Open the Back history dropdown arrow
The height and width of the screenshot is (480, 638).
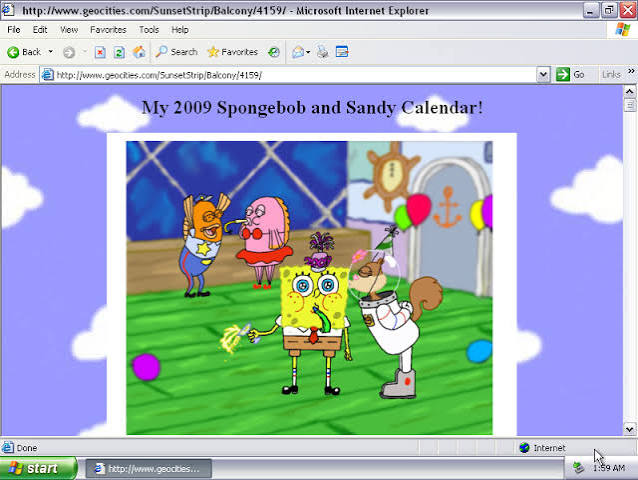click(50, 52)
